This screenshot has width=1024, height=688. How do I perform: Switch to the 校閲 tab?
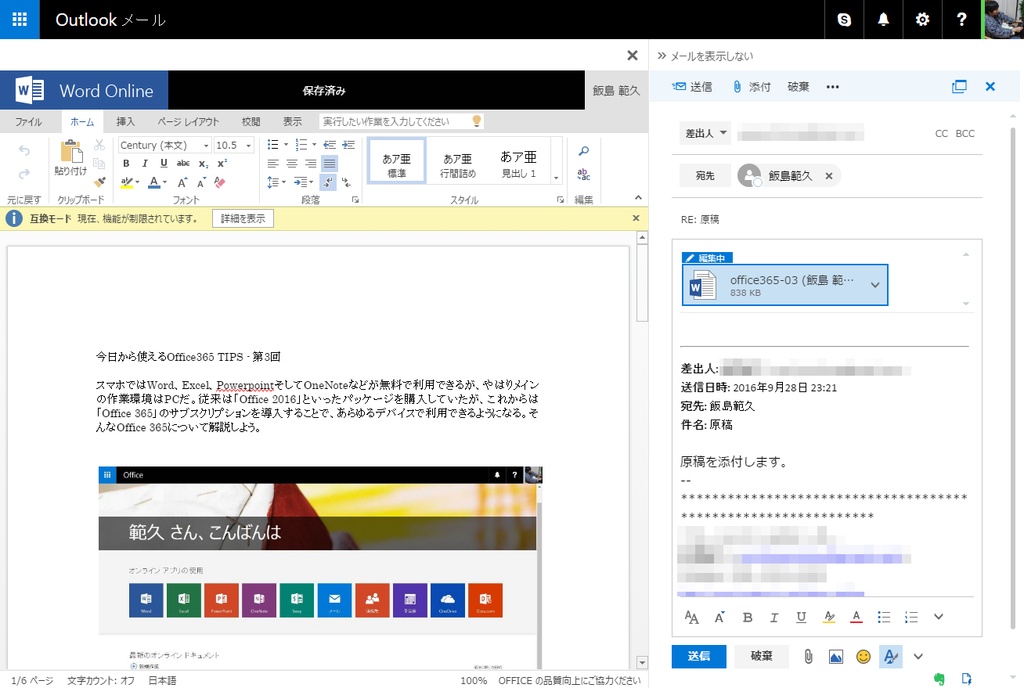coord(251,121)
